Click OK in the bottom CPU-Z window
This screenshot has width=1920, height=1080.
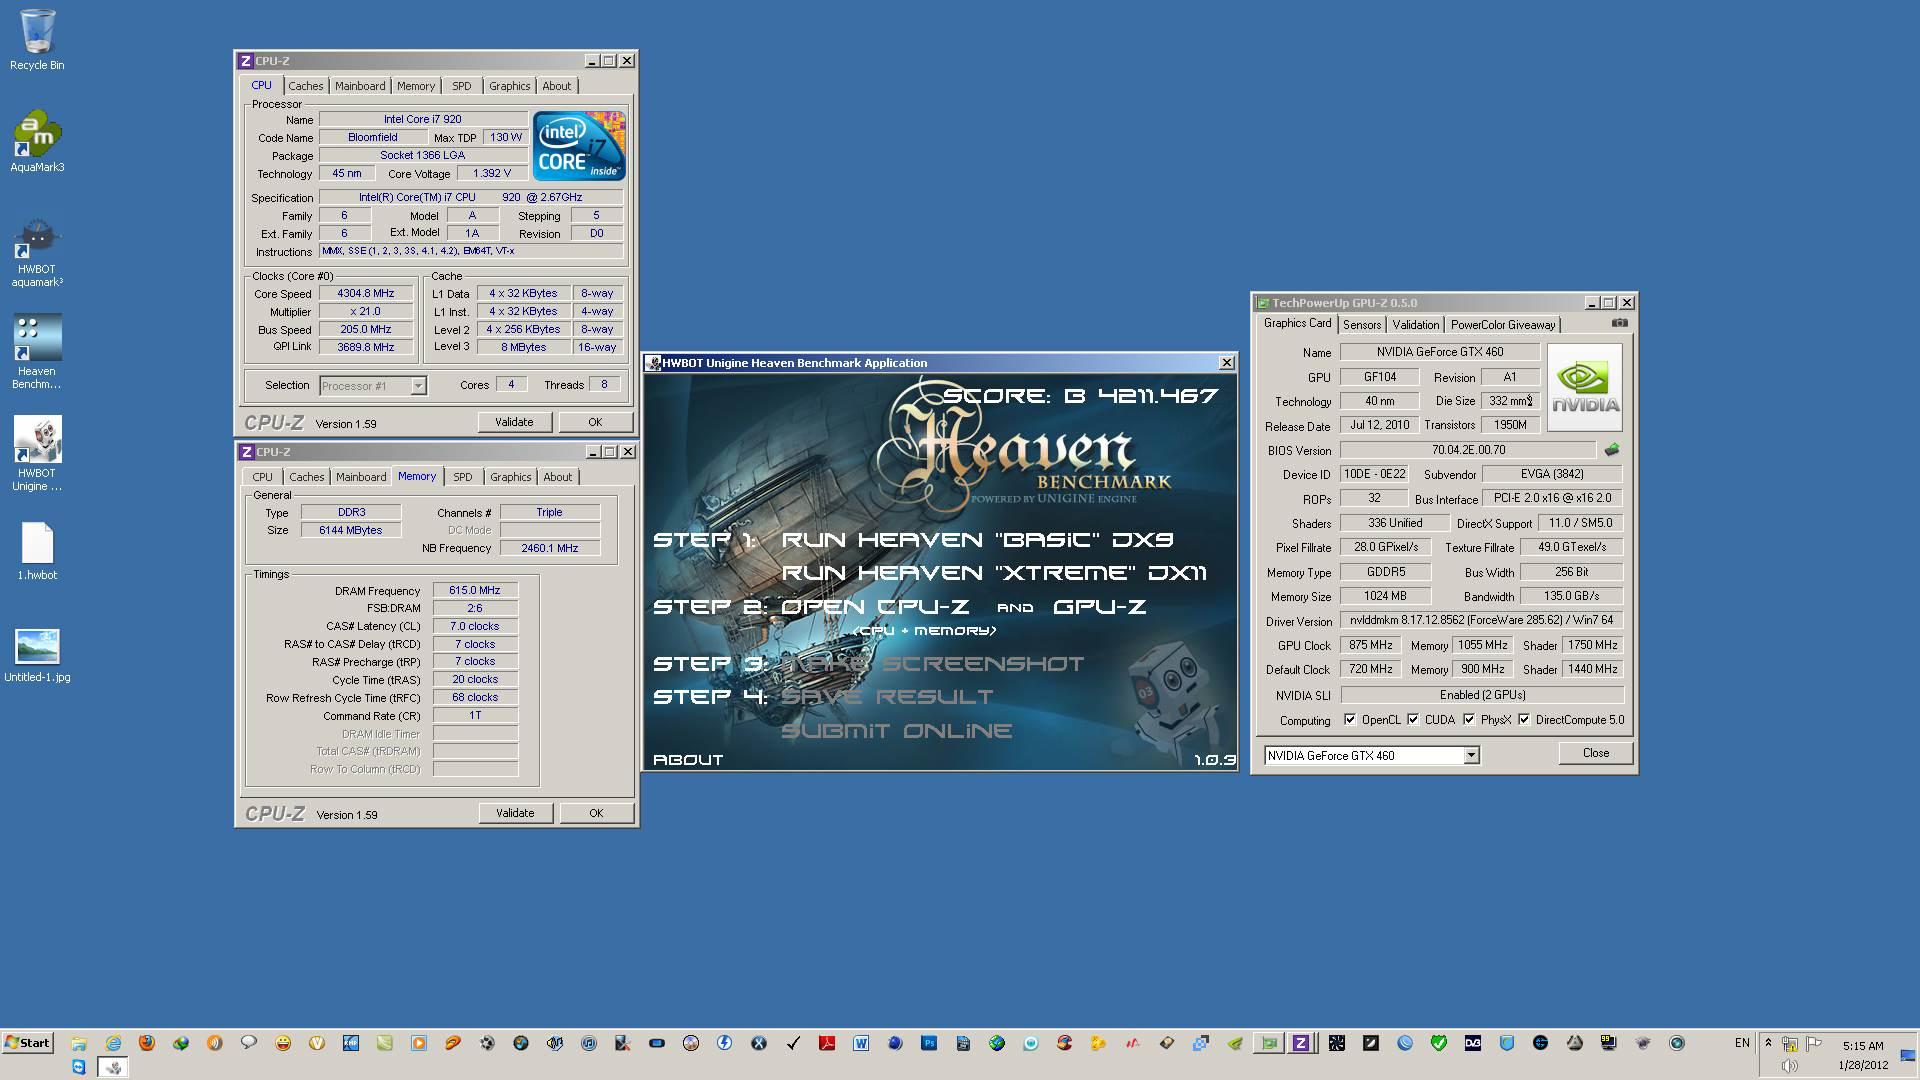pos(596,813)
